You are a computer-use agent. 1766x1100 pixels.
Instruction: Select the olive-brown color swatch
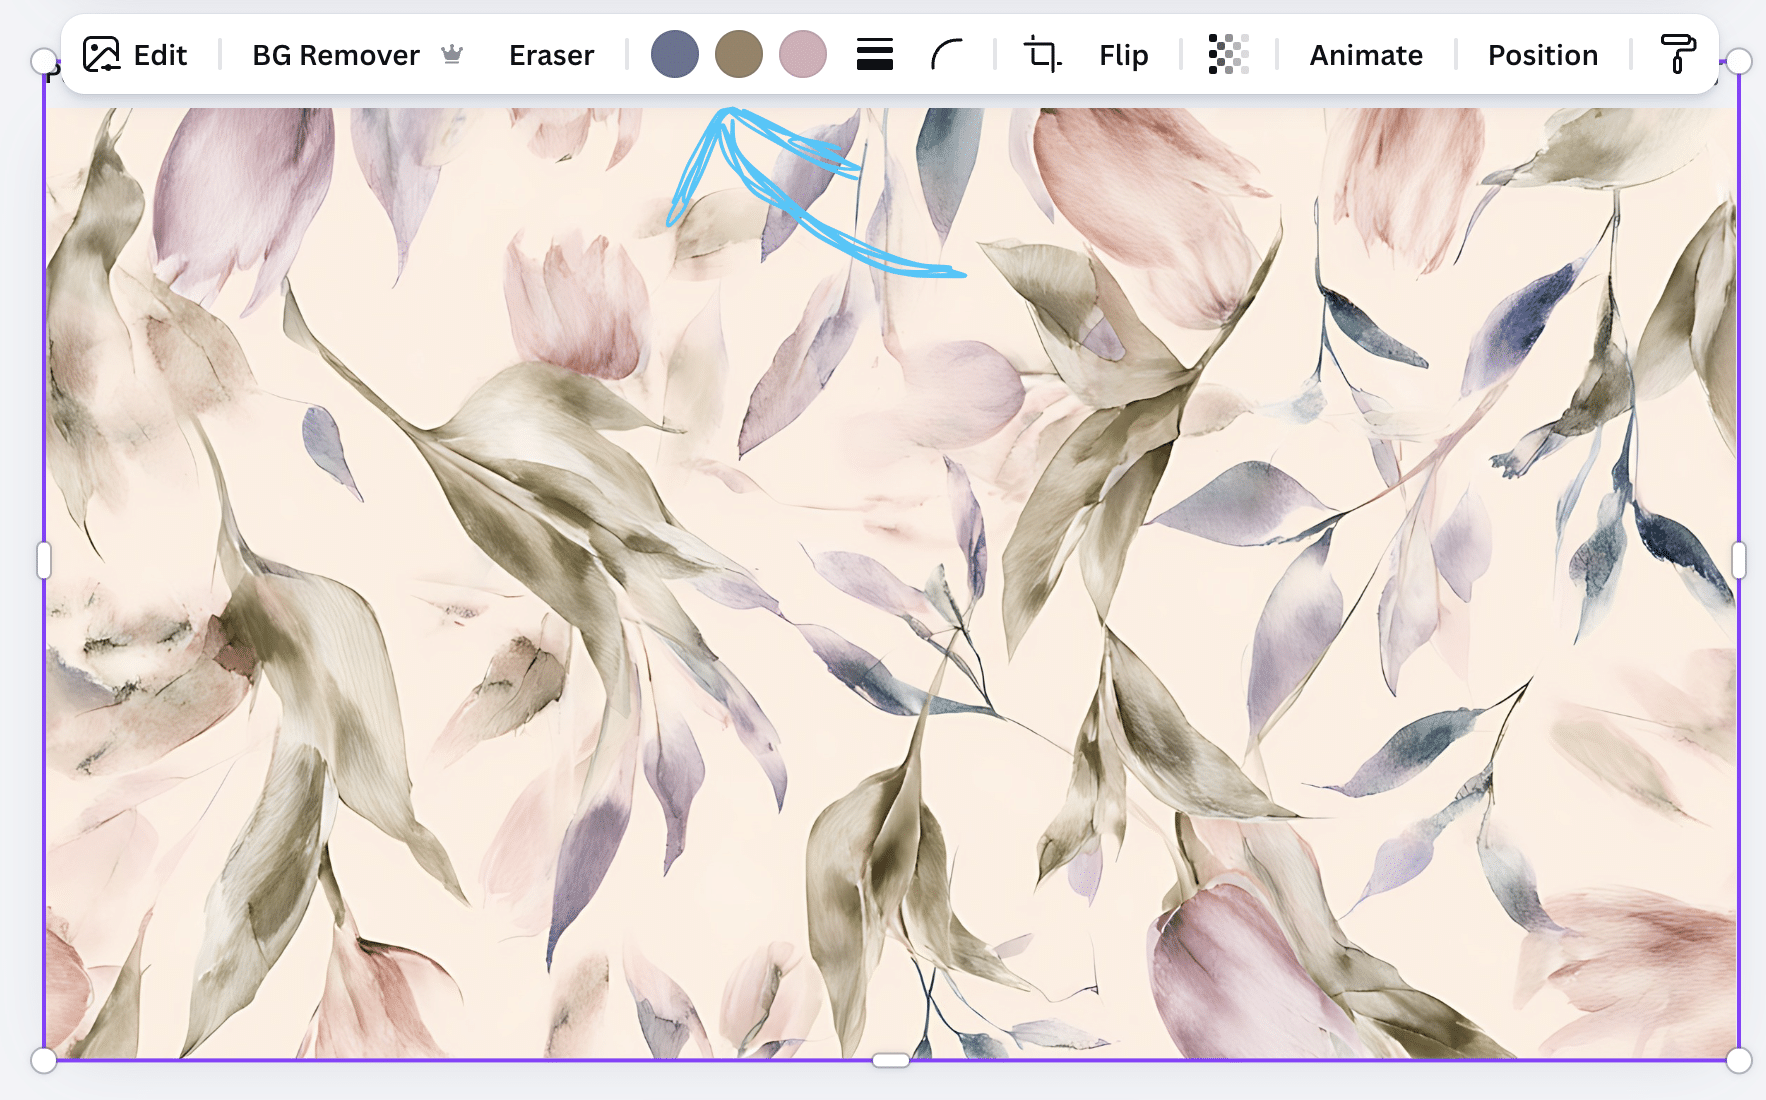click(739, 55)
